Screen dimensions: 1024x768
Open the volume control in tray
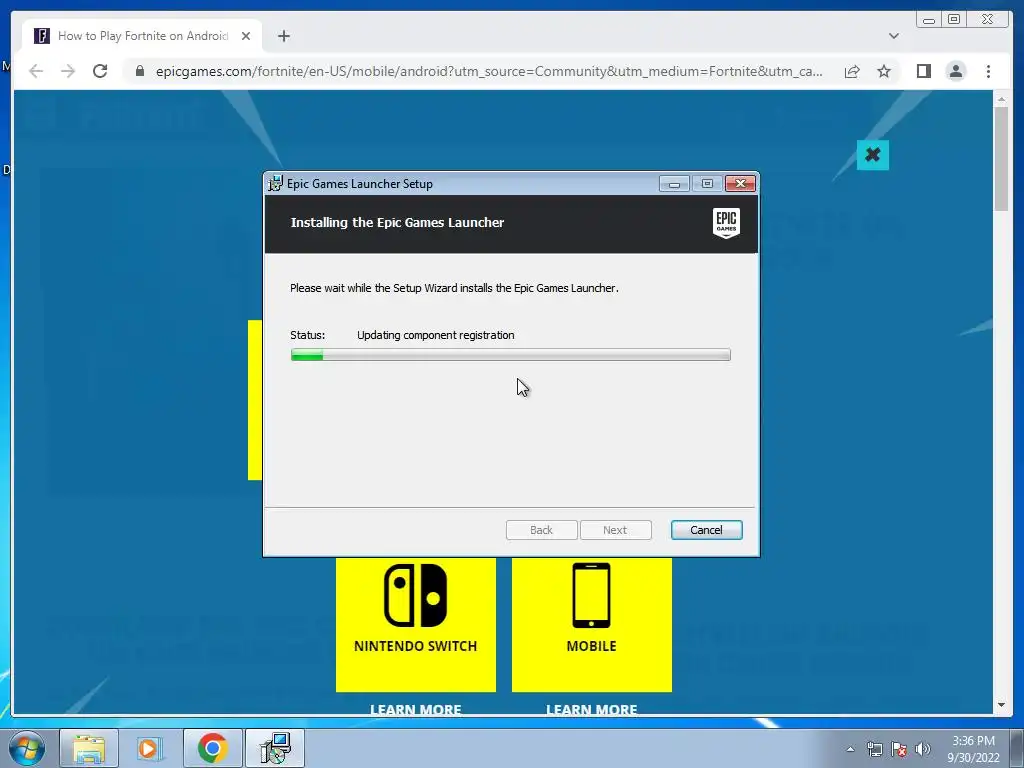pyautogui.click(x=923, y=749)
